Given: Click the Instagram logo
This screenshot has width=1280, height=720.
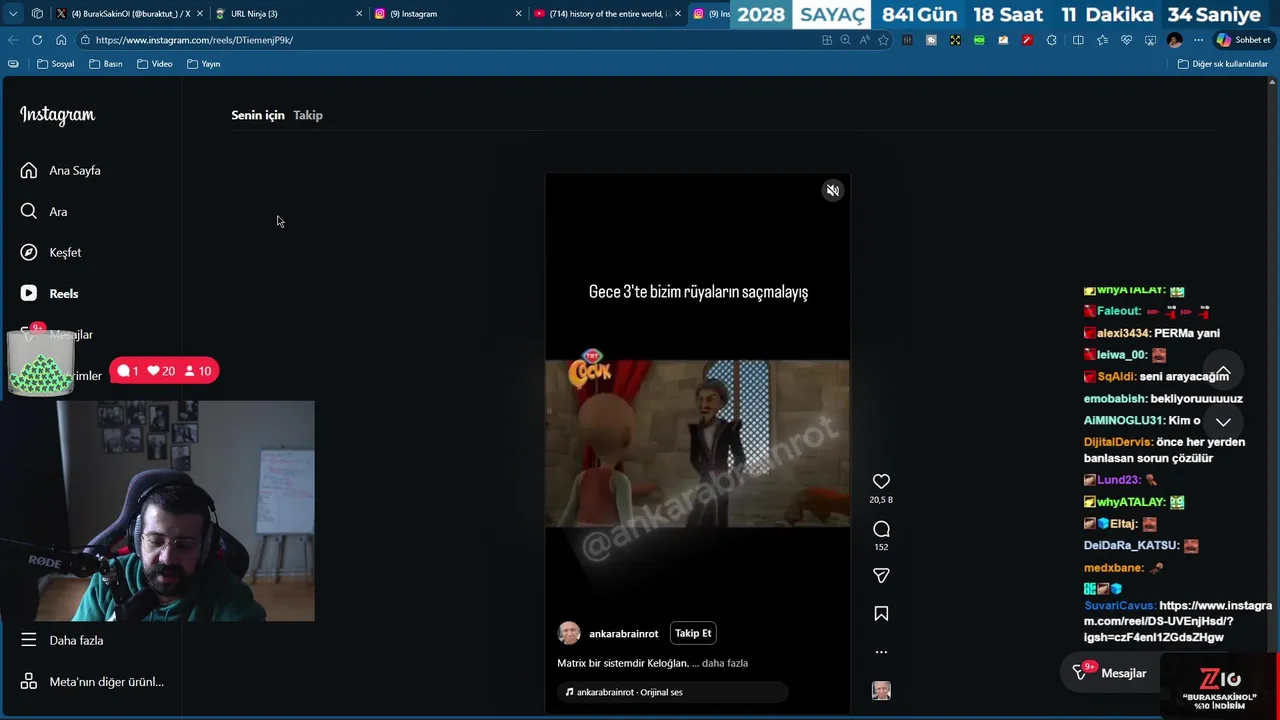Looking at the screenshot, I should 57,115.
